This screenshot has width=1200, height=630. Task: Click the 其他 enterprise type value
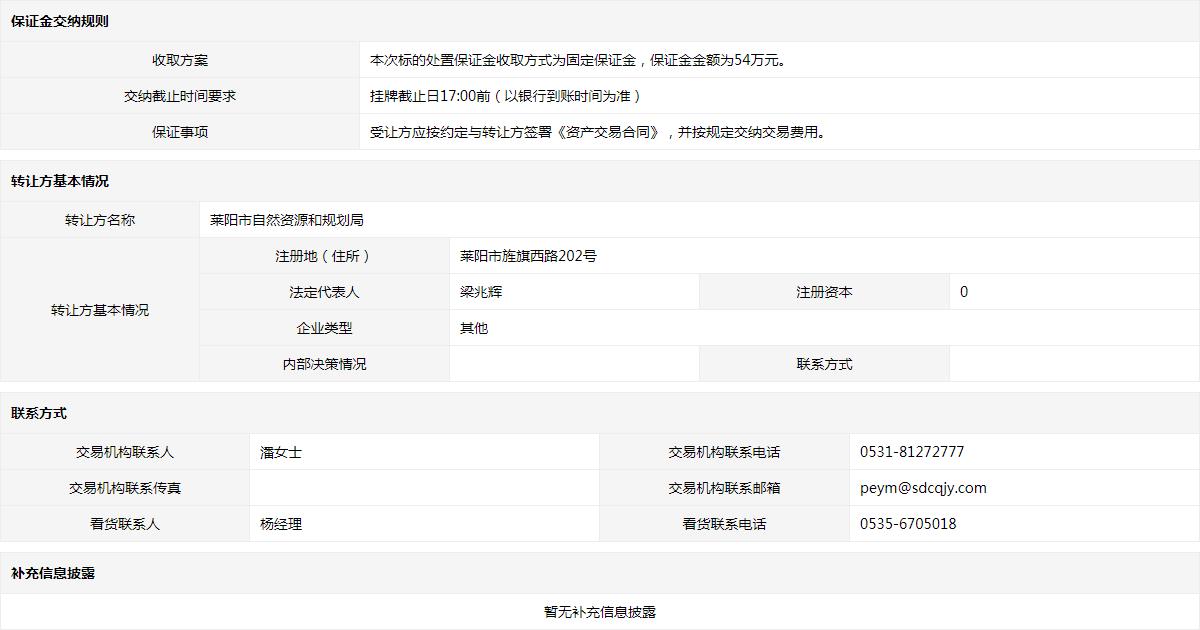click(x=474, y=328)
